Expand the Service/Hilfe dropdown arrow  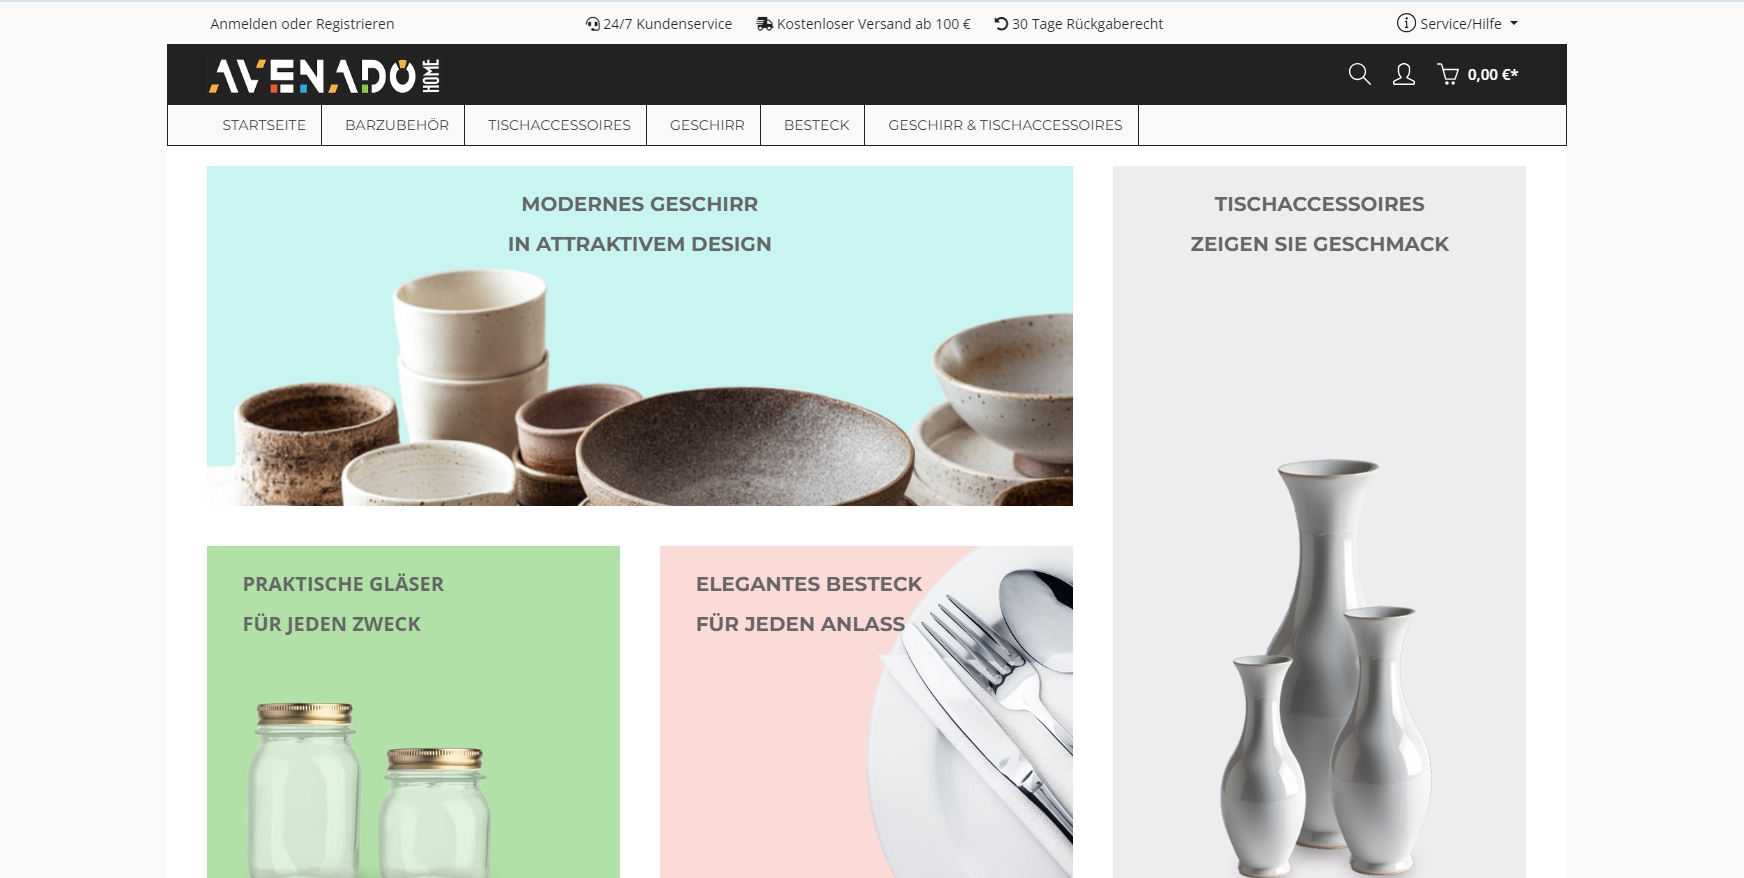coord(1514,23)
